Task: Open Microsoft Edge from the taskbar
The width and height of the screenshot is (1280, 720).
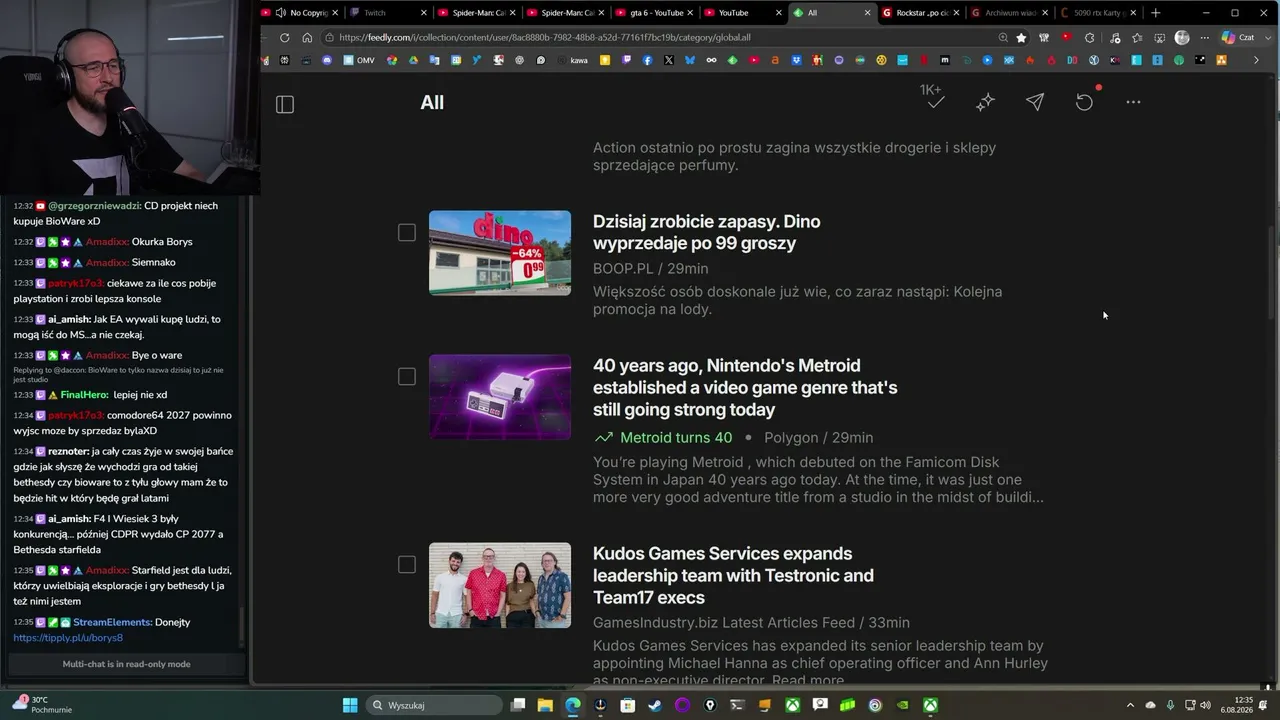Action: [x=572, y=705]
